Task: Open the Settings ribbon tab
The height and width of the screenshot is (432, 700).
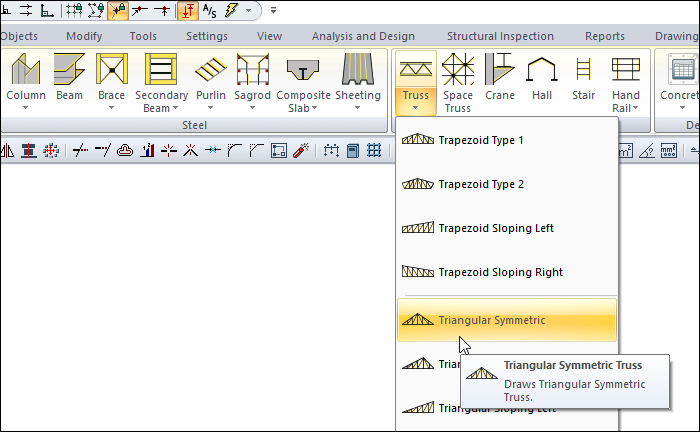Action: [x=207, y=36]
